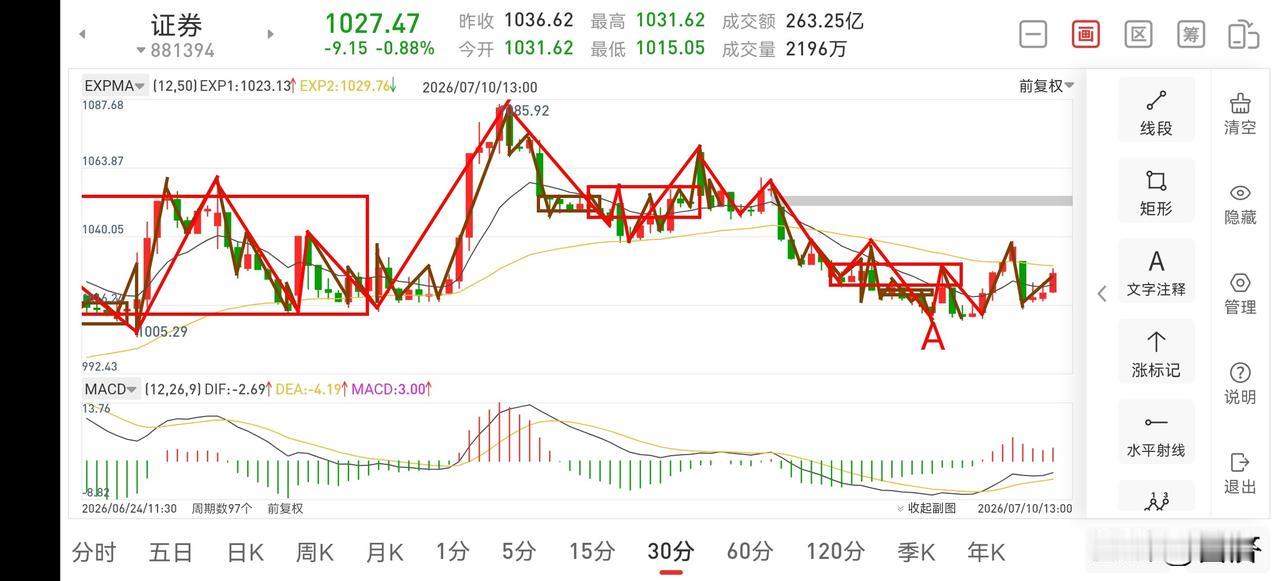Viewport: 1278px width, 581px height.
Task: Switch to the 五日 tab
Action: [170, 551]
